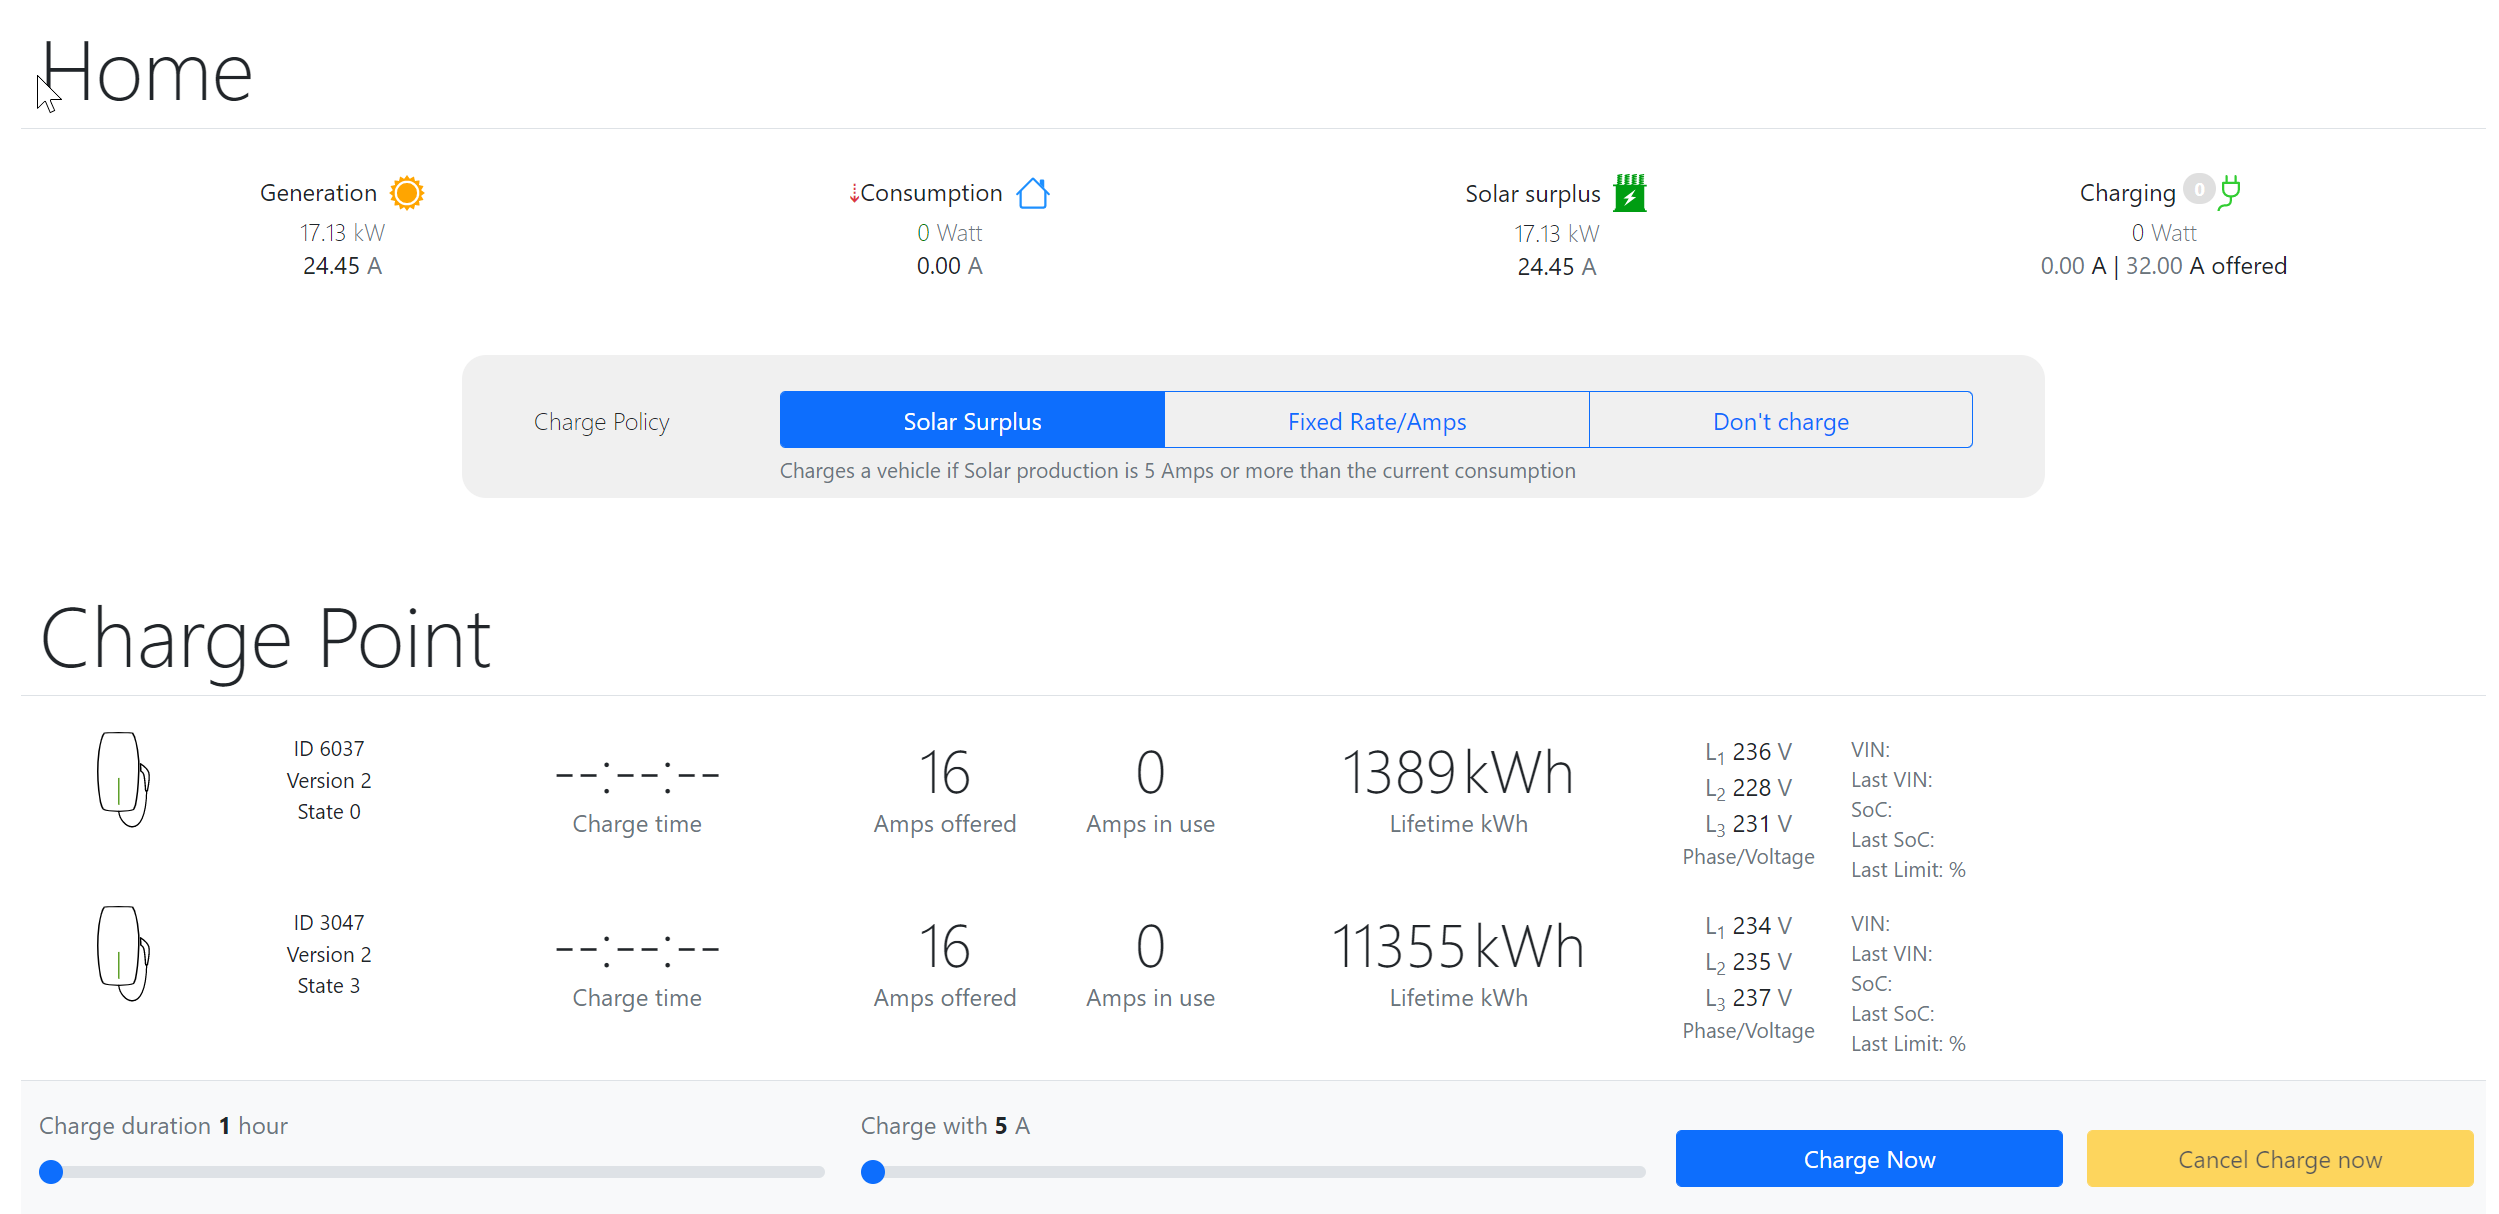Click 11355 kWh lifetime value
This screenshot has height=1214, width=2499.
coord(1457,947)
